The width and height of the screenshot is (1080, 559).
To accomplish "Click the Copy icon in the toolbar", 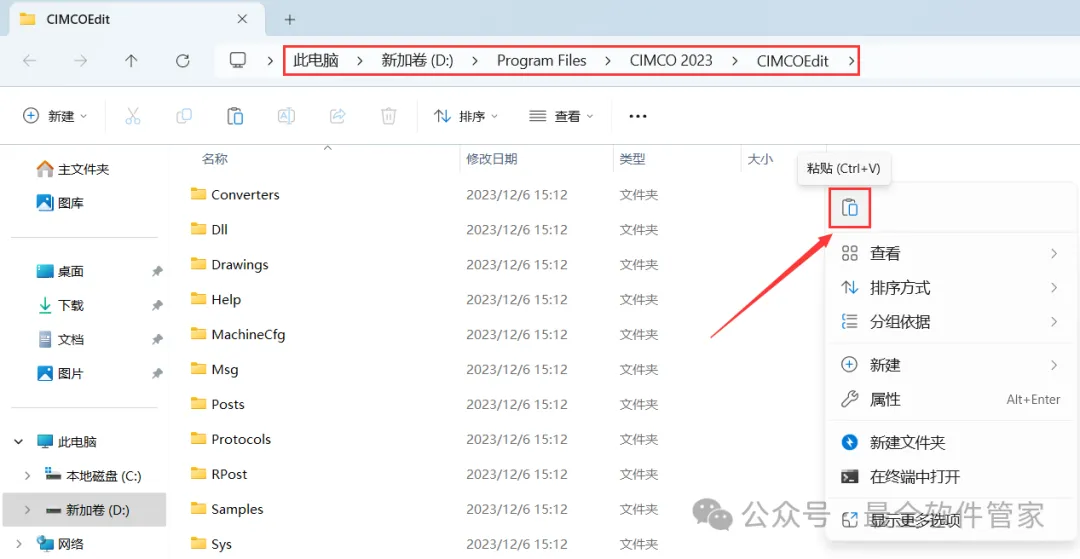I will coord(184,116).
